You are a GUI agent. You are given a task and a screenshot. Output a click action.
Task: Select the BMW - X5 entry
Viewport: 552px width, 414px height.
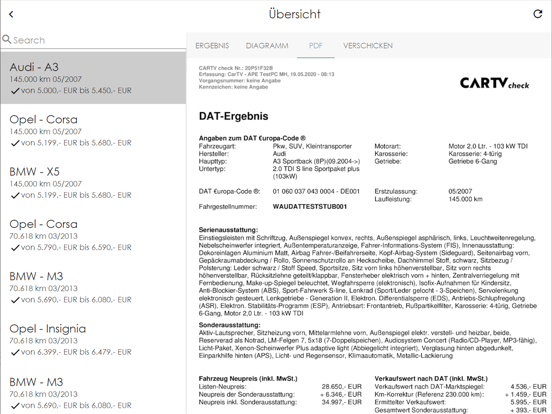click(x=93, y=183)
